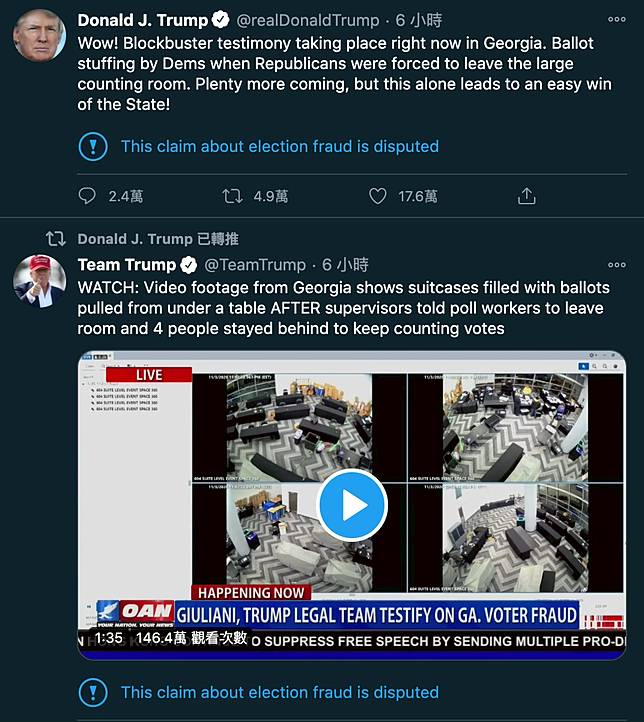This screenshot has height=722, width=644.
Task: Click Team Trump's verified badge
Action: pyautogui.click(x=188, y=265)
